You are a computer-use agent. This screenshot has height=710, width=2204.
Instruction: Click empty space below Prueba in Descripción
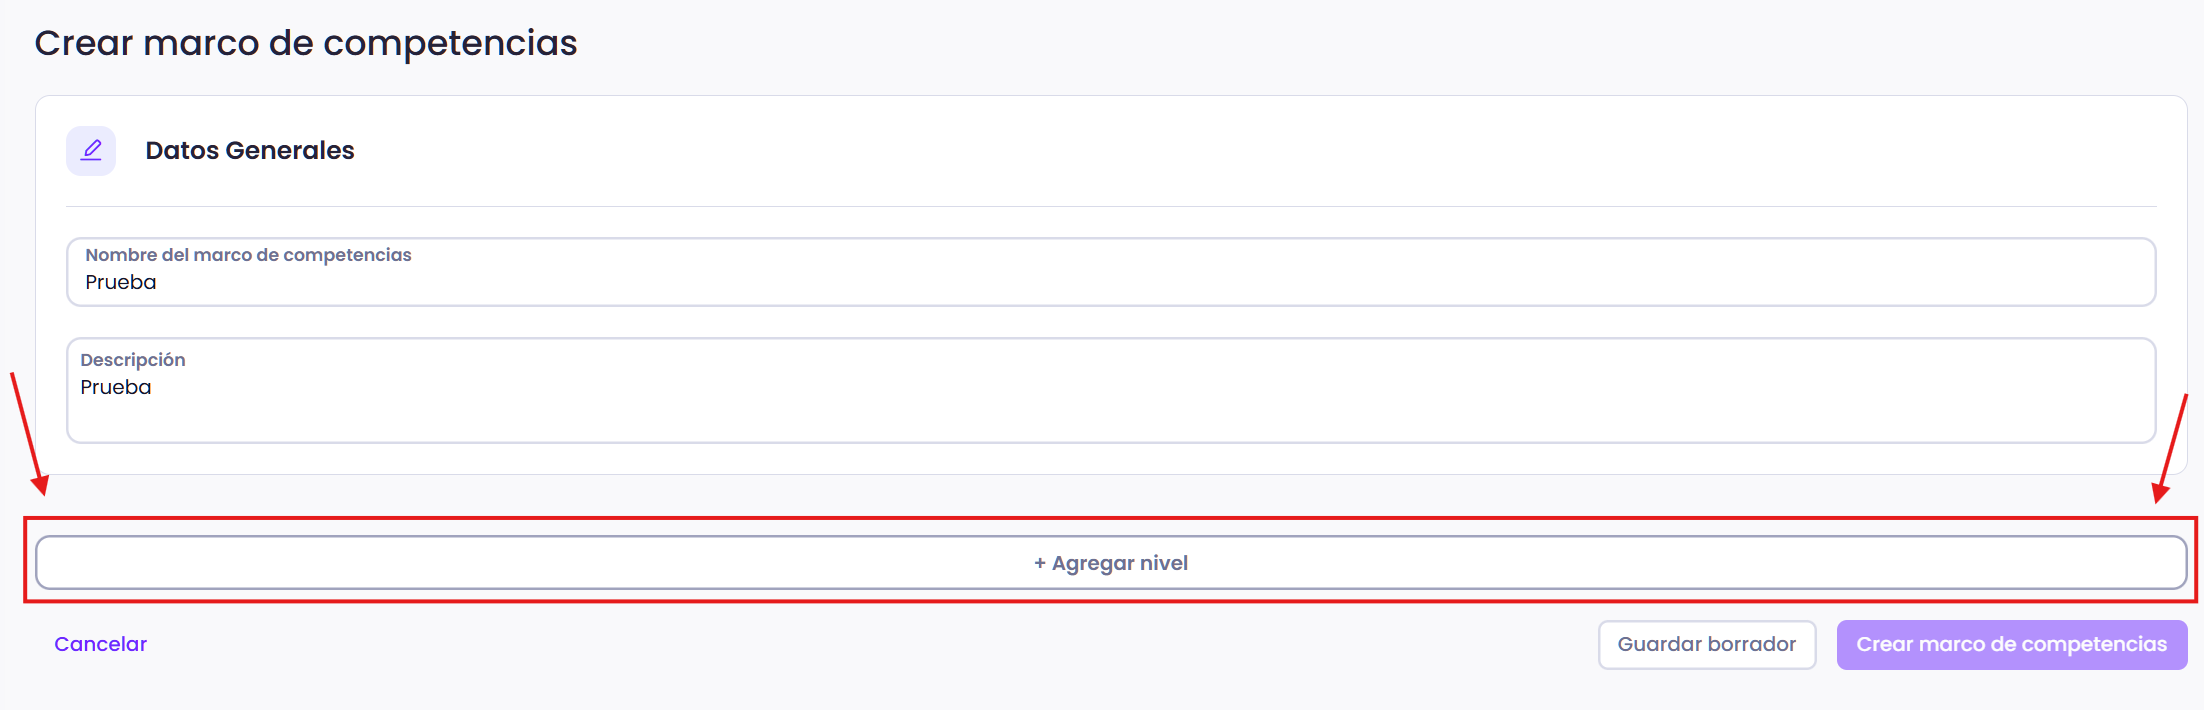pos(600,422)
